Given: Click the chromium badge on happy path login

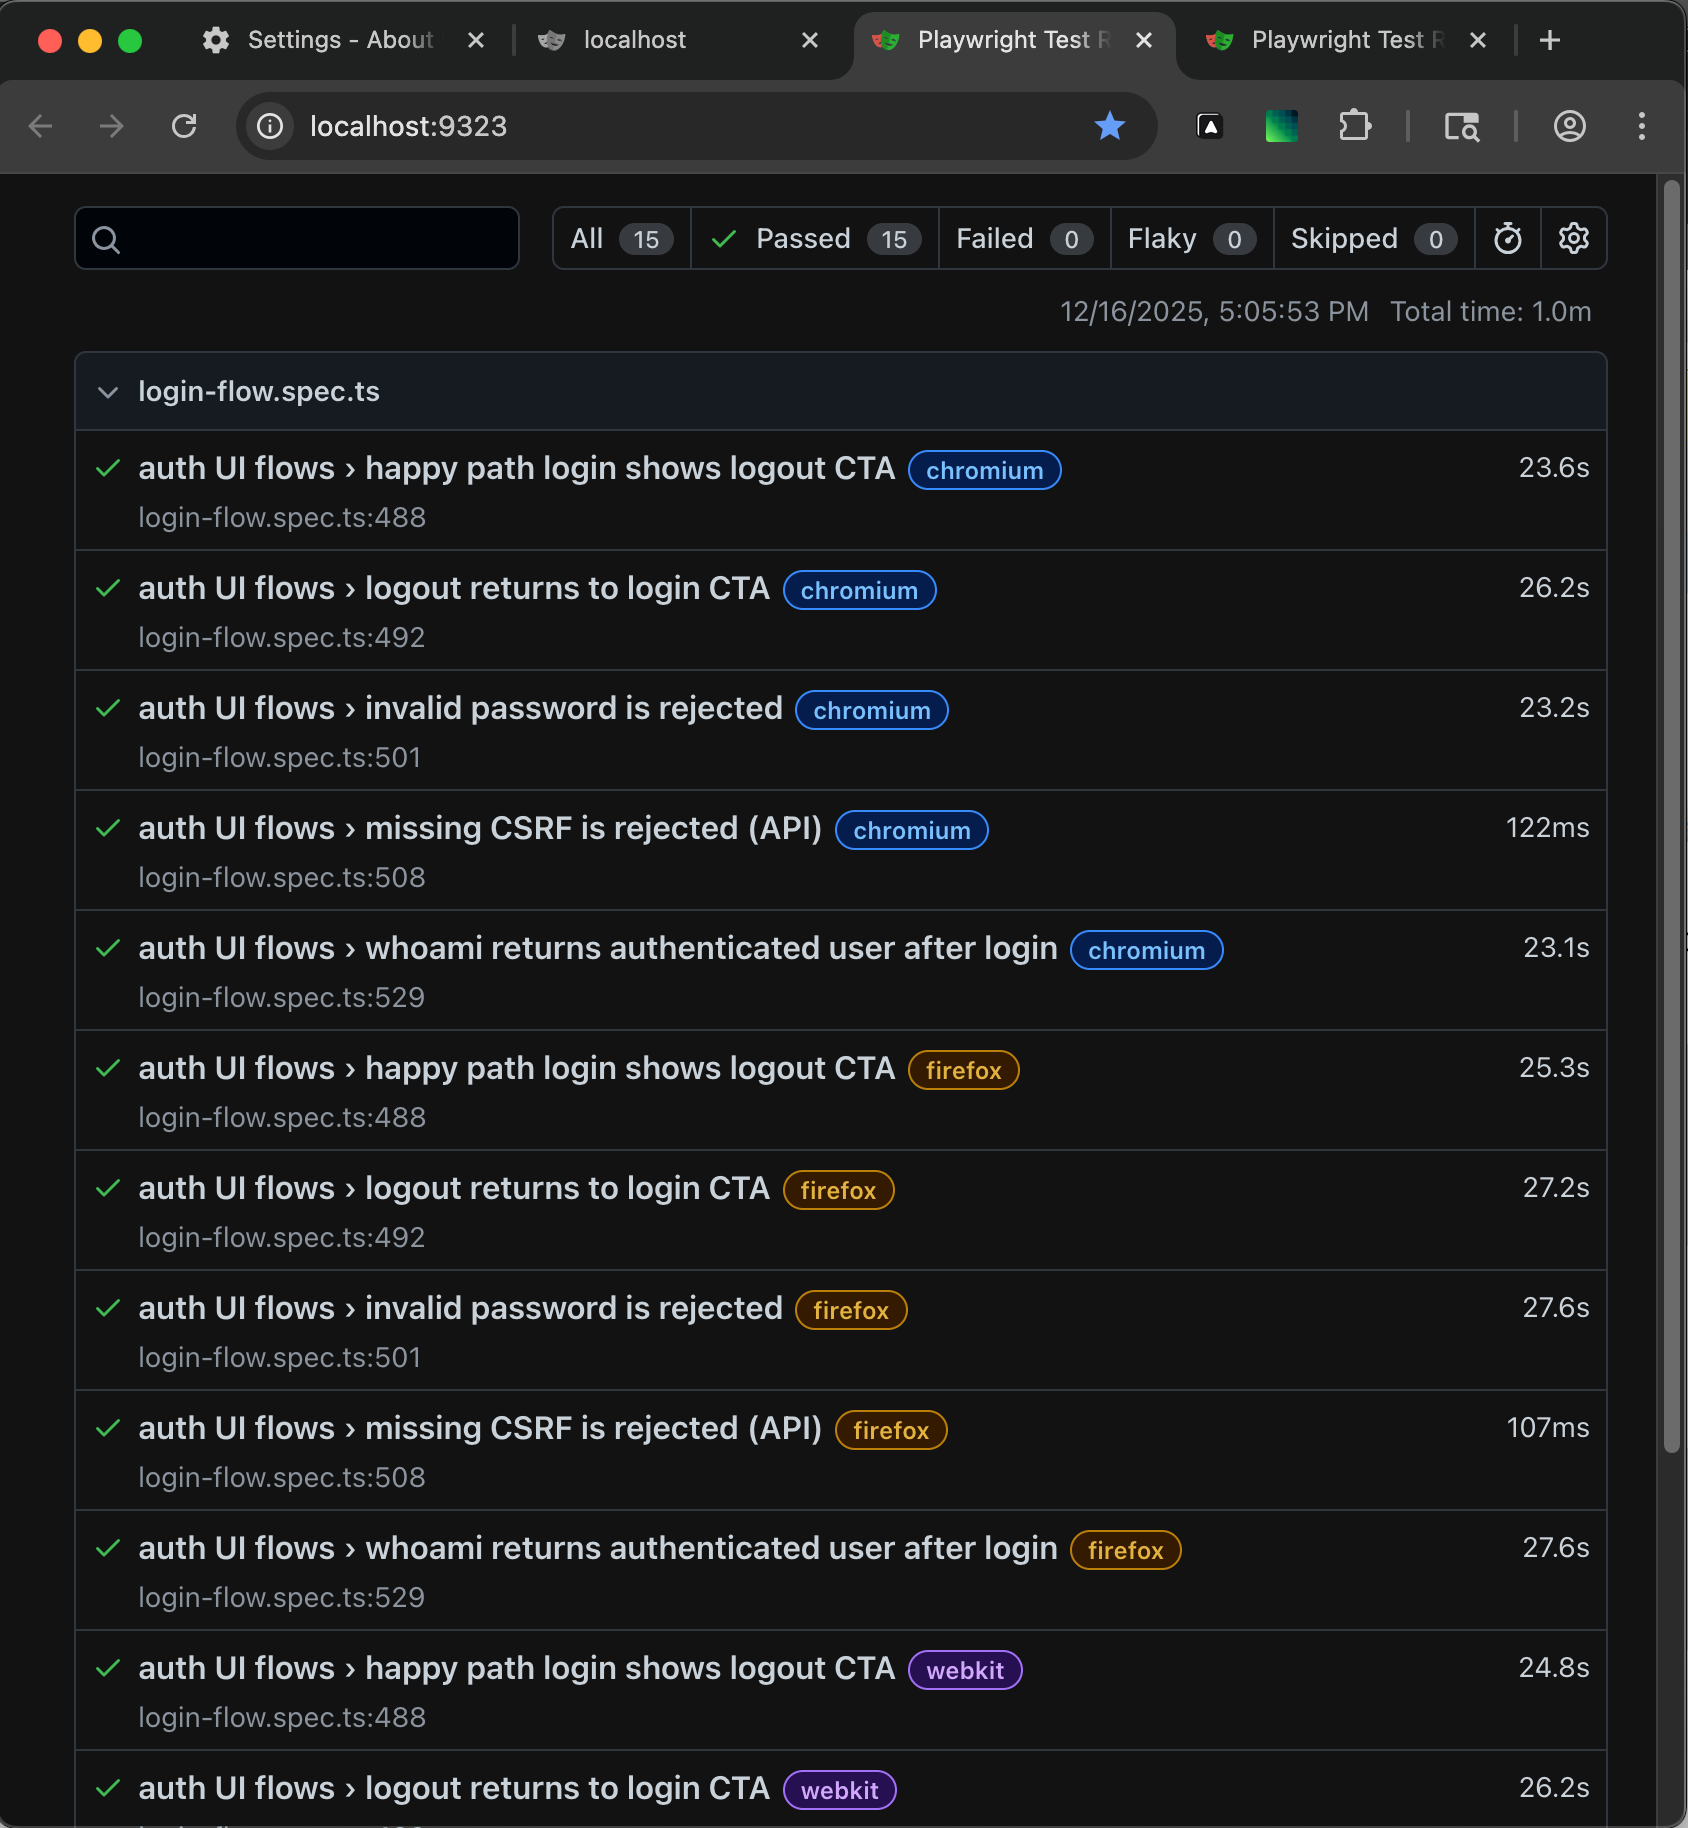Looking at the screenshot, I should pyautogui.click(x=984, y=470).
